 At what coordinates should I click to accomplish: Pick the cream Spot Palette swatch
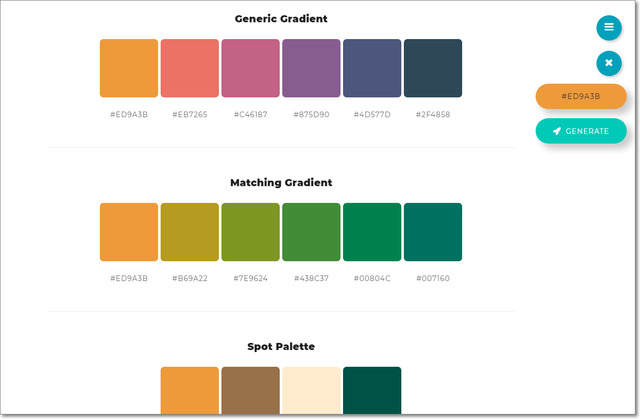pyautogui.click(x=311, y=391)
